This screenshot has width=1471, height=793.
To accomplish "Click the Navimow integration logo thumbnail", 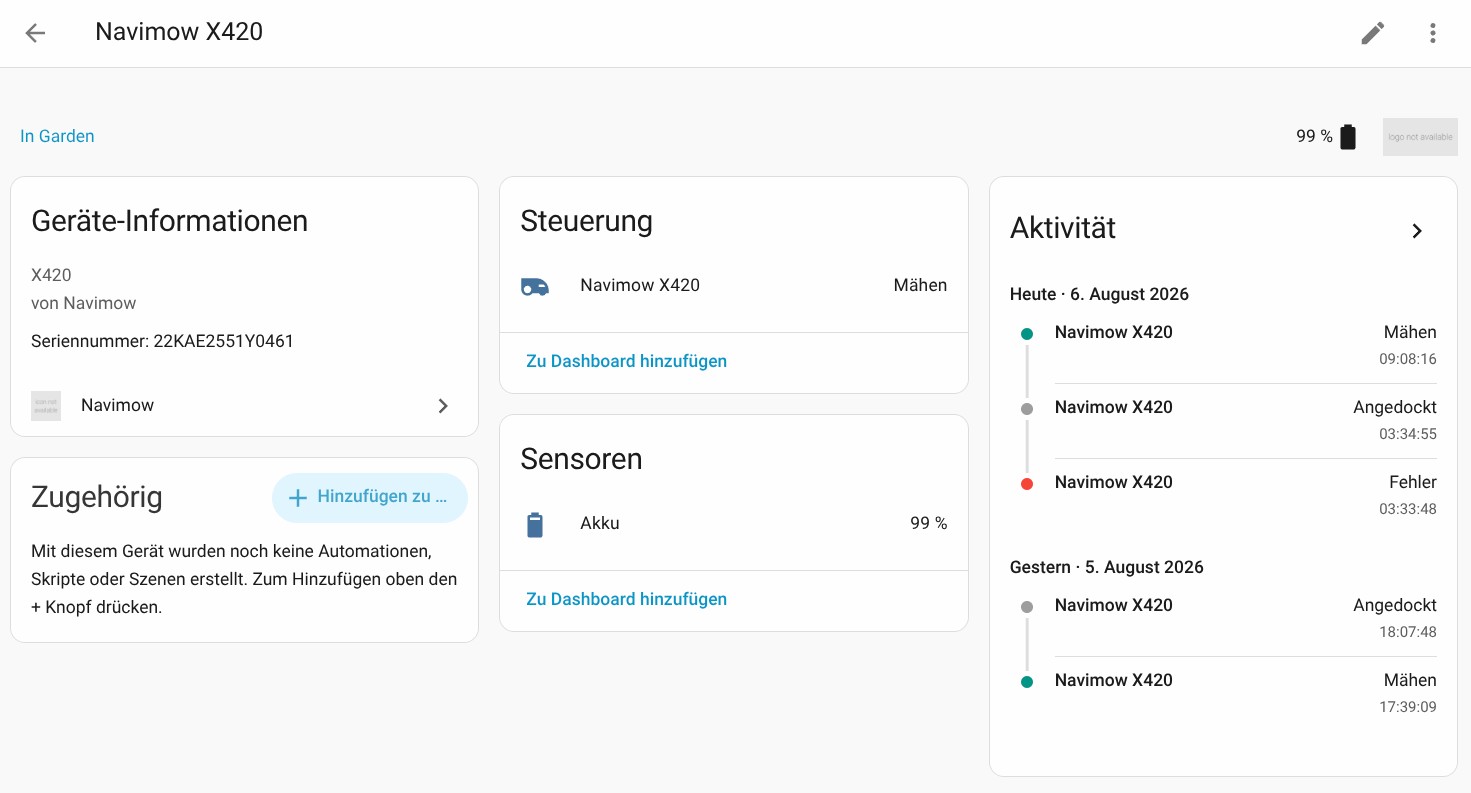I will (46, 406).
